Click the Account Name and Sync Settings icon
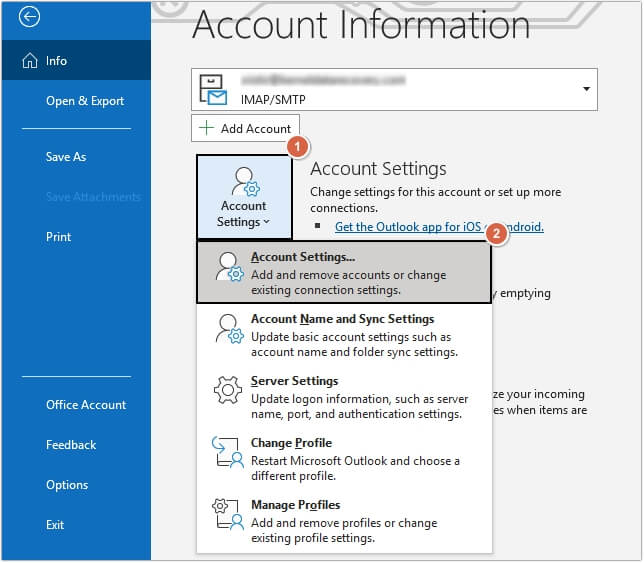The width and height of the screenshot is (644, 563). tap(230, 329)
